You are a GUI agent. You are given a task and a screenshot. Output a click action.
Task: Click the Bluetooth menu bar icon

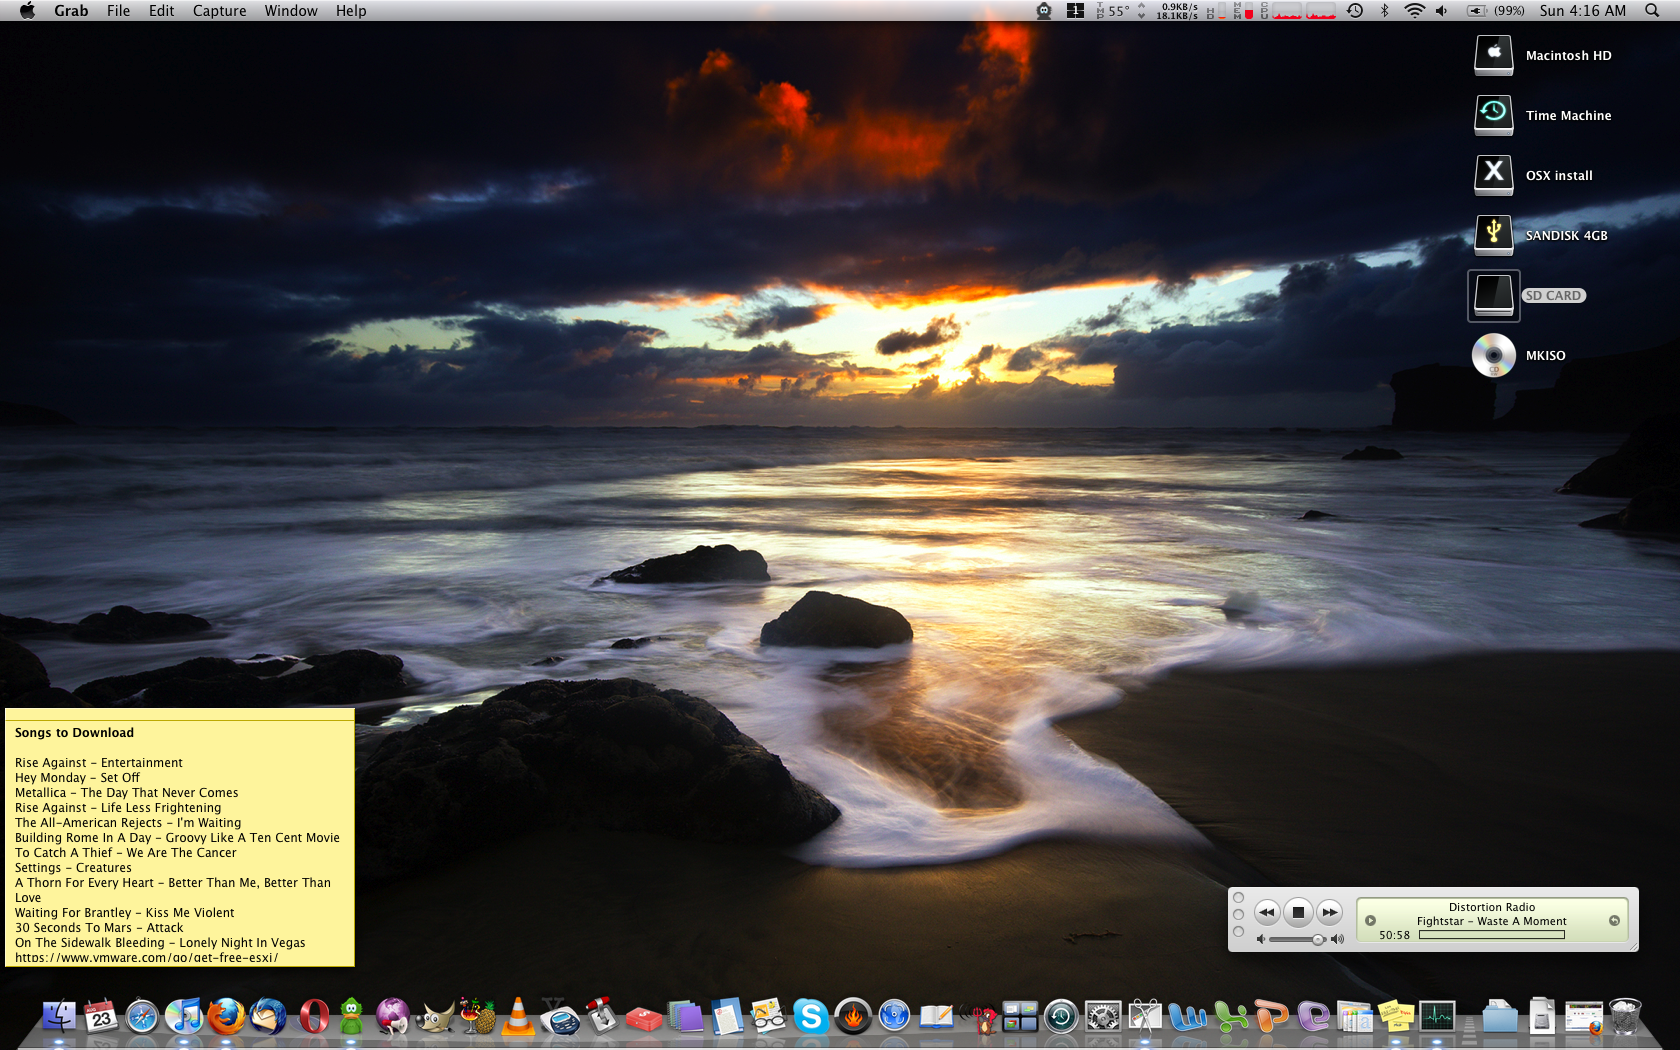point(1385,11)
